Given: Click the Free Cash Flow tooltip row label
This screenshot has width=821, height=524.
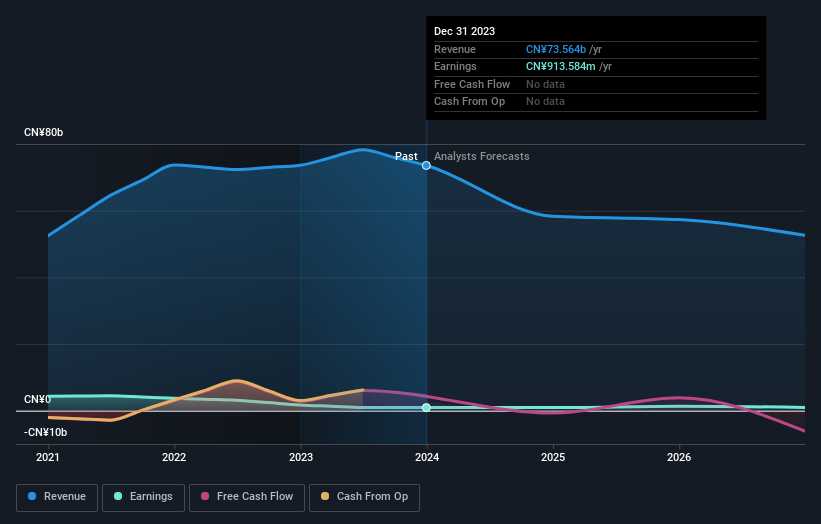Looking at the screenshot, I should (x=472, y=84).
